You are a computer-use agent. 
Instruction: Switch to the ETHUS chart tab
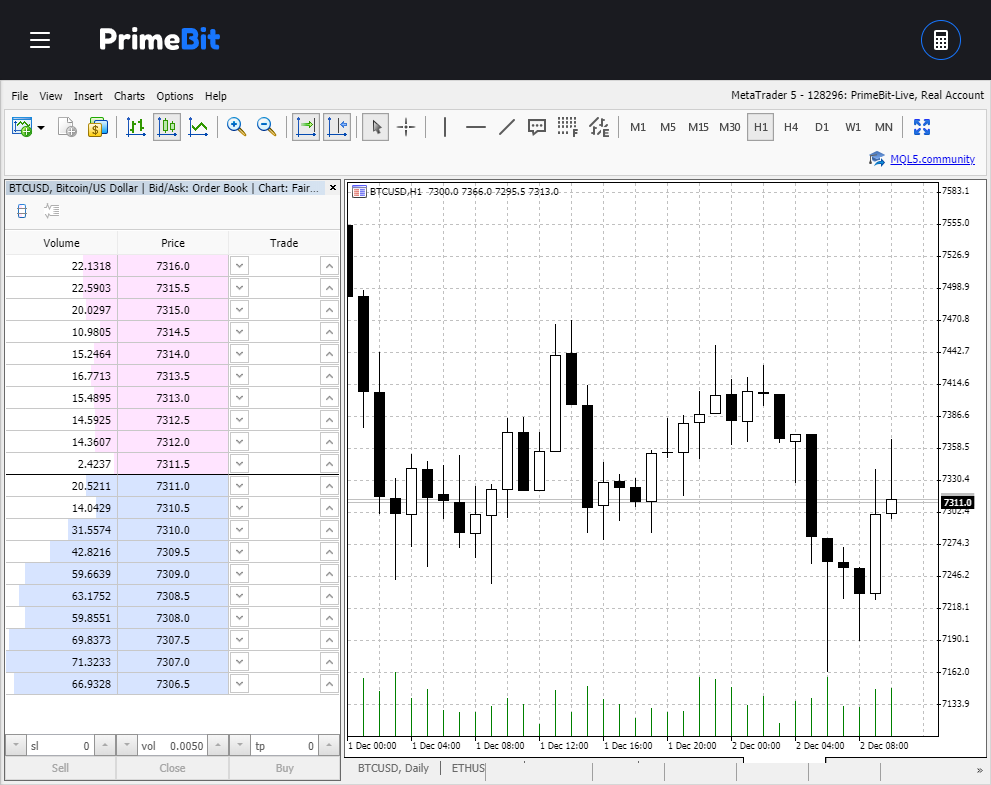(x=468, y=768)
